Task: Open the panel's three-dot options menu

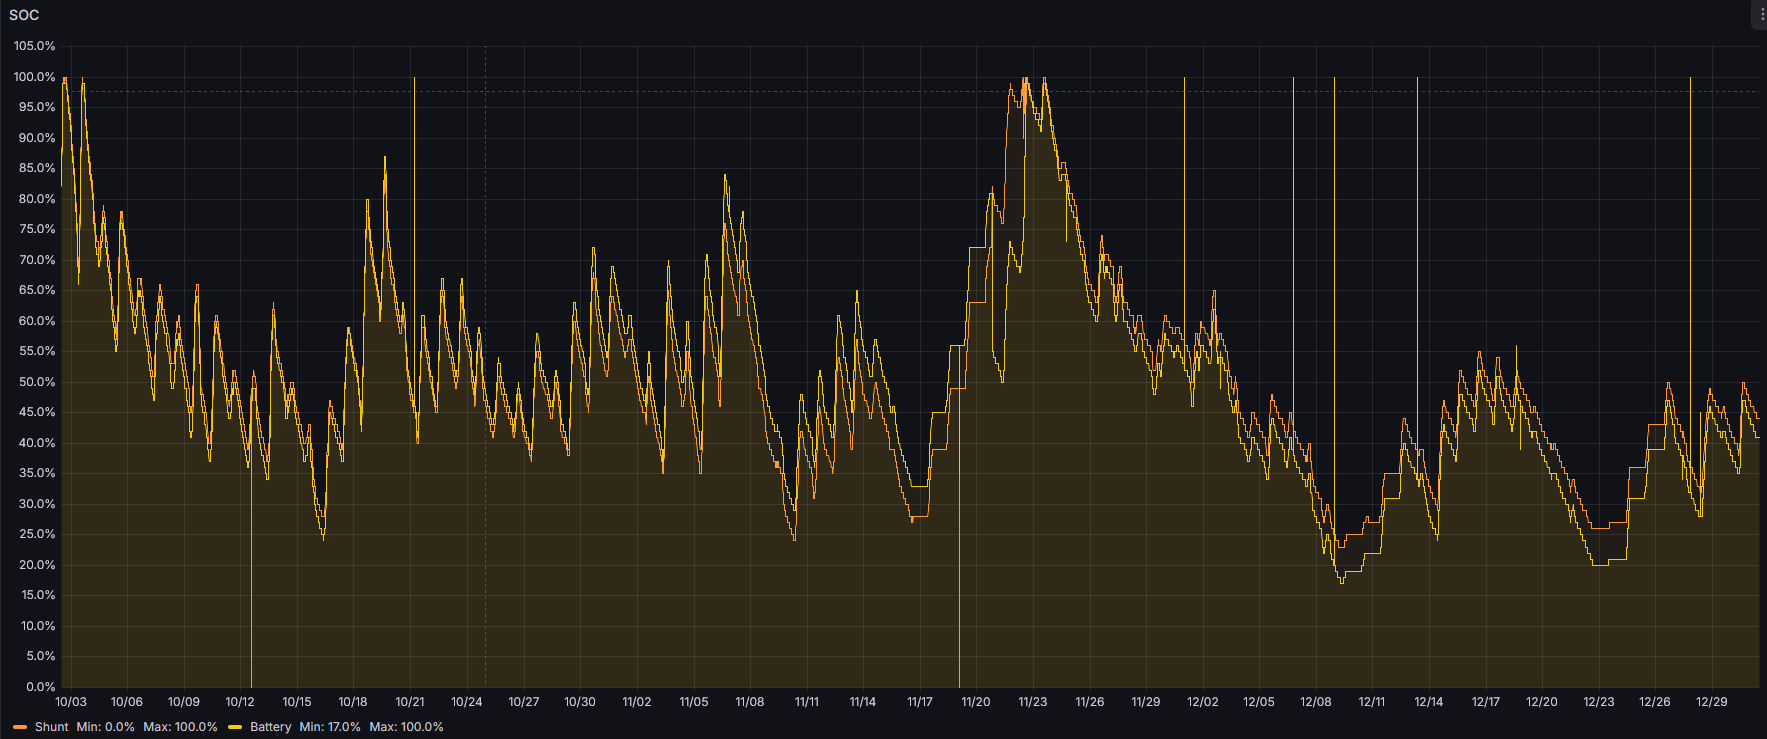Action: pyautogui.click(x=1761, y=15)
